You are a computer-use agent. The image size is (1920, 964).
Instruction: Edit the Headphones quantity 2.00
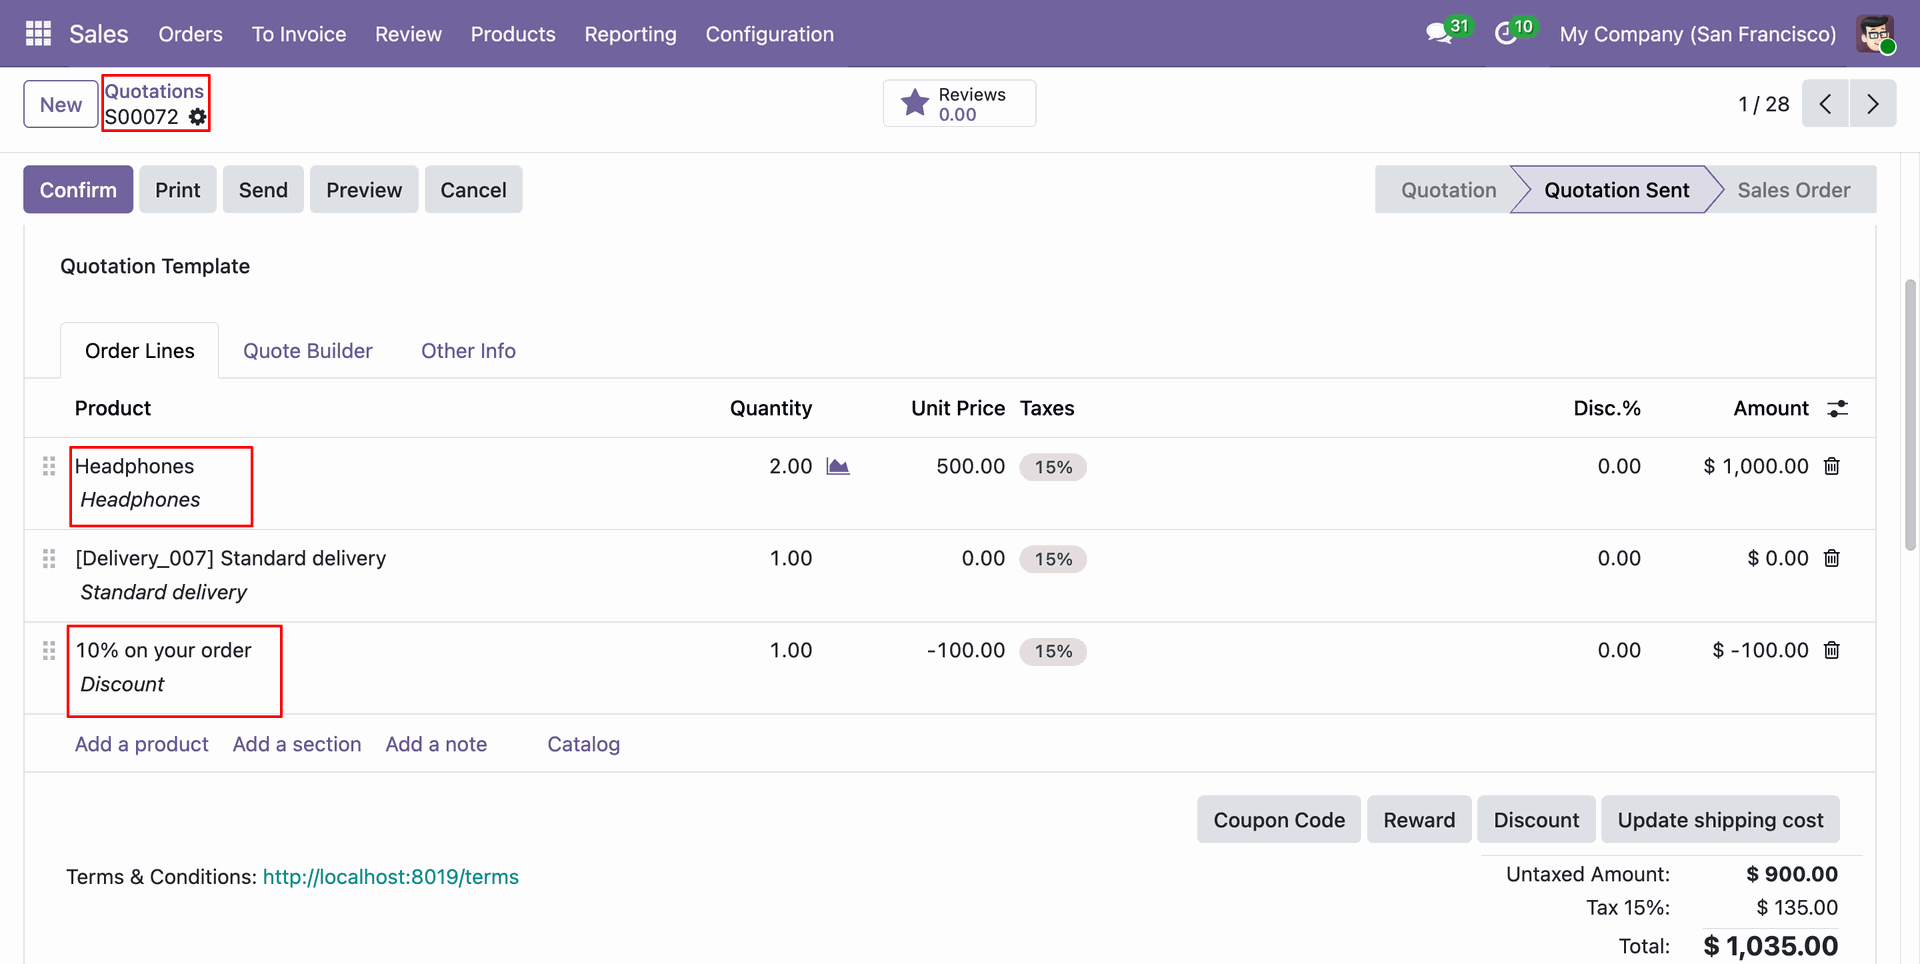791,466
